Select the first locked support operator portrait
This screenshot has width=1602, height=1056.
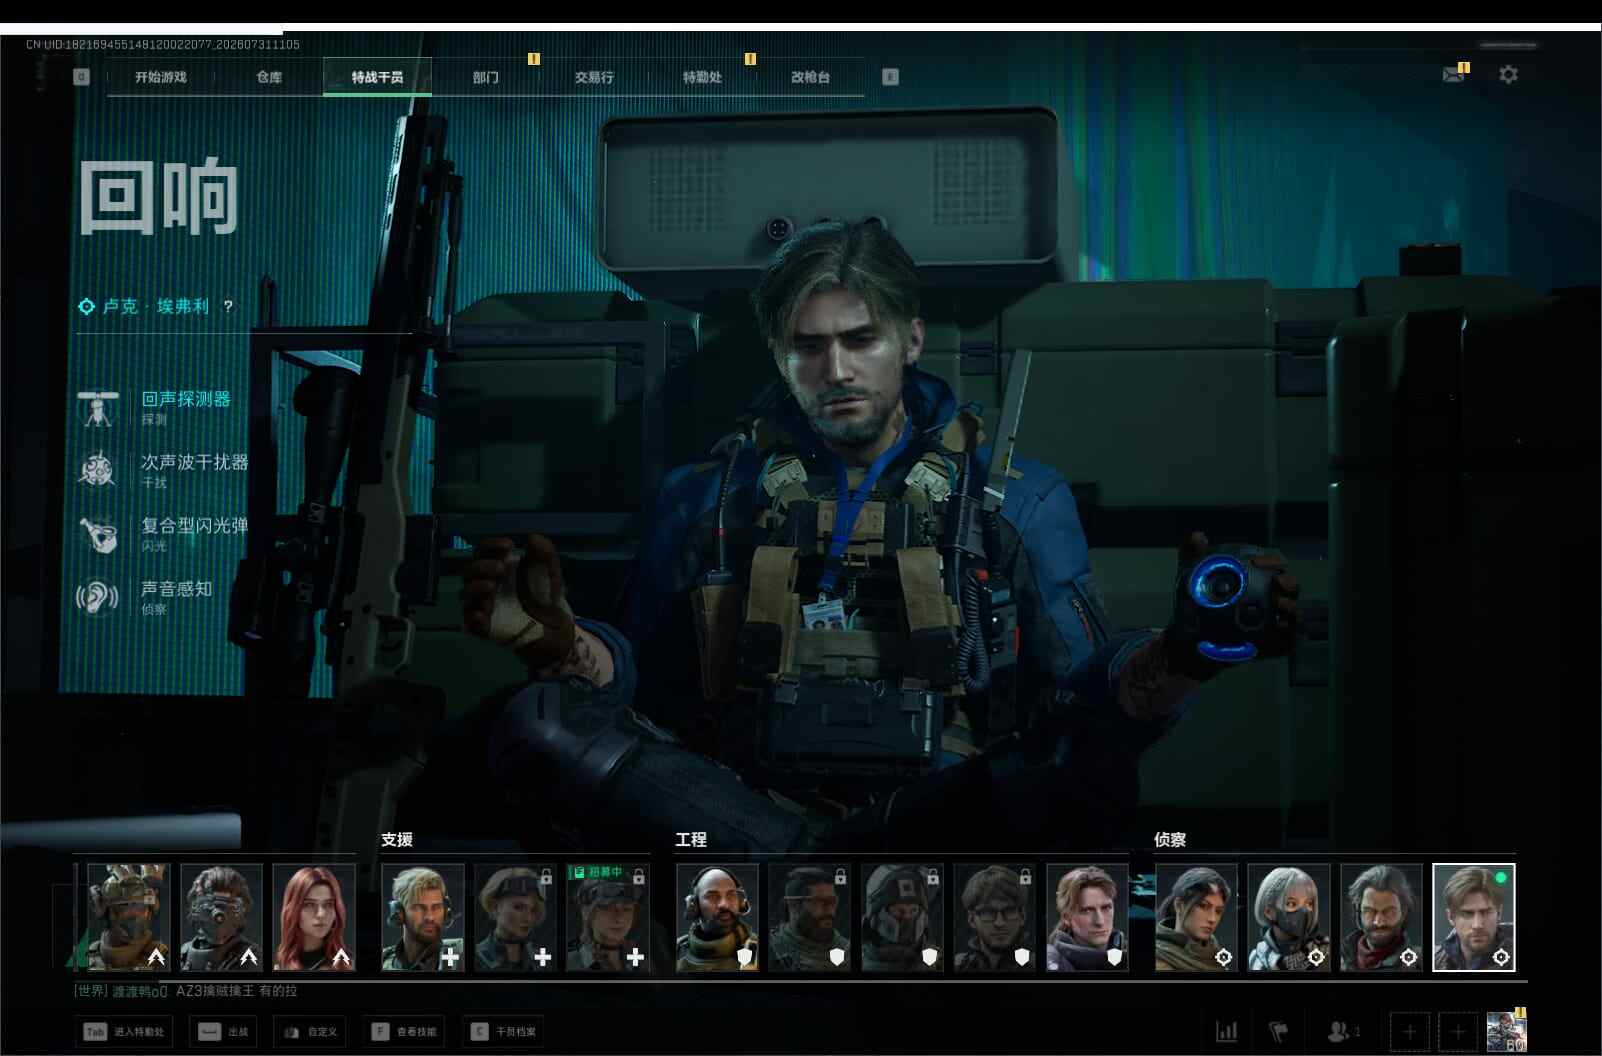[x=515, y=917]
